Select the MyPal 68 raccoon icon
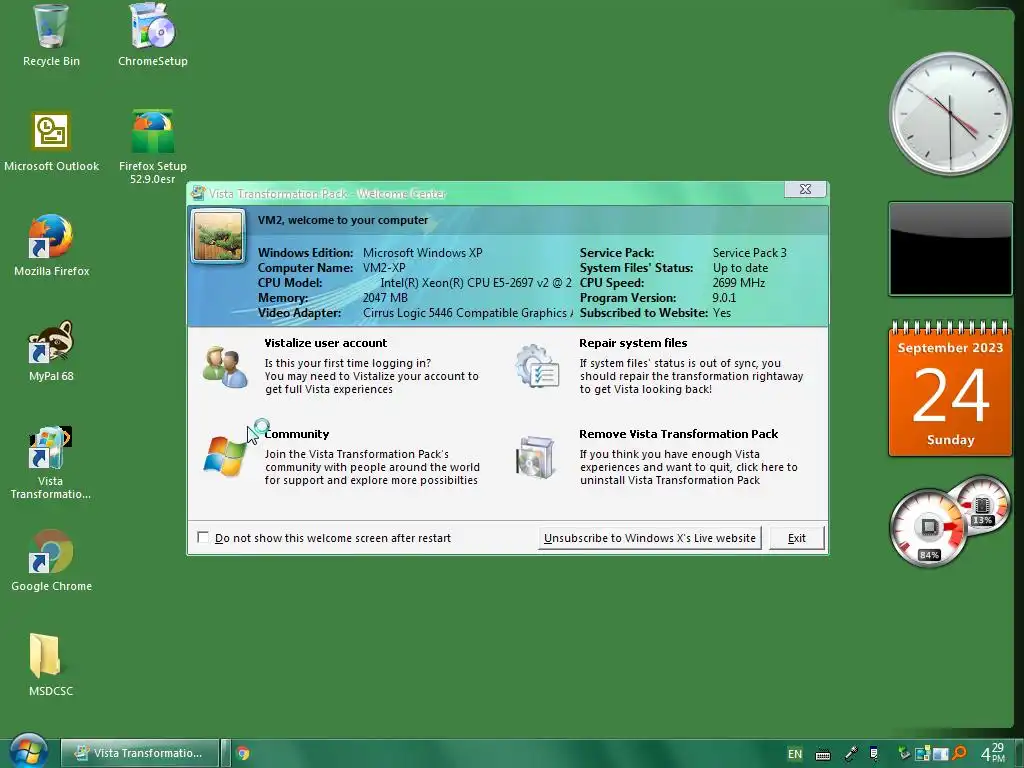1024x768 pixels. 51,342
